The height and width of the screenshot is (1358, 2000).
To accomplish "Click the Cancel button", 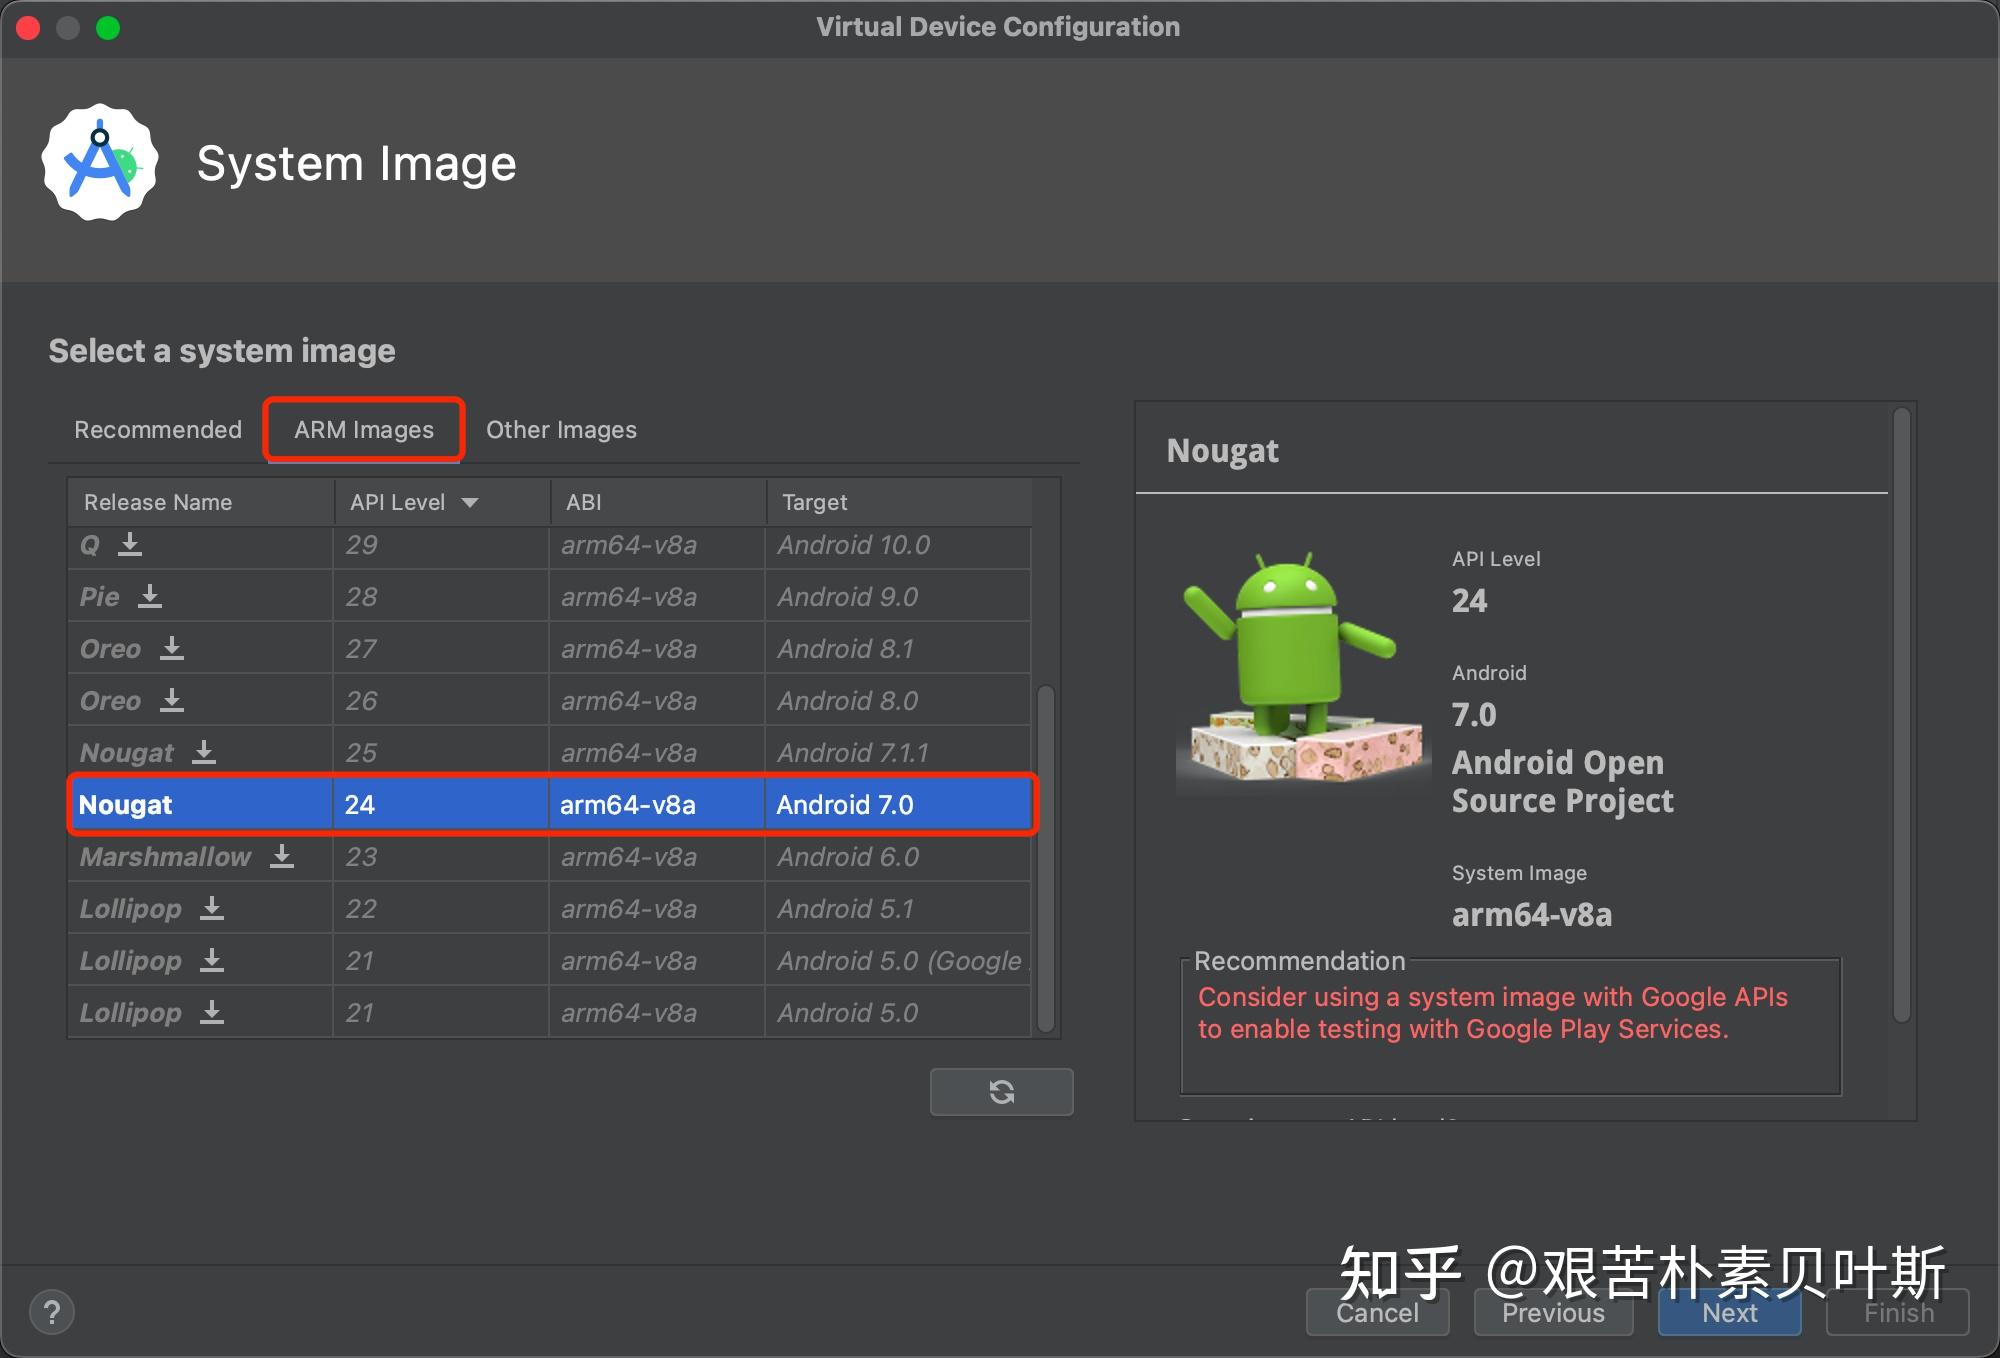I will pyautogui.click(x=1377, y=1312).
